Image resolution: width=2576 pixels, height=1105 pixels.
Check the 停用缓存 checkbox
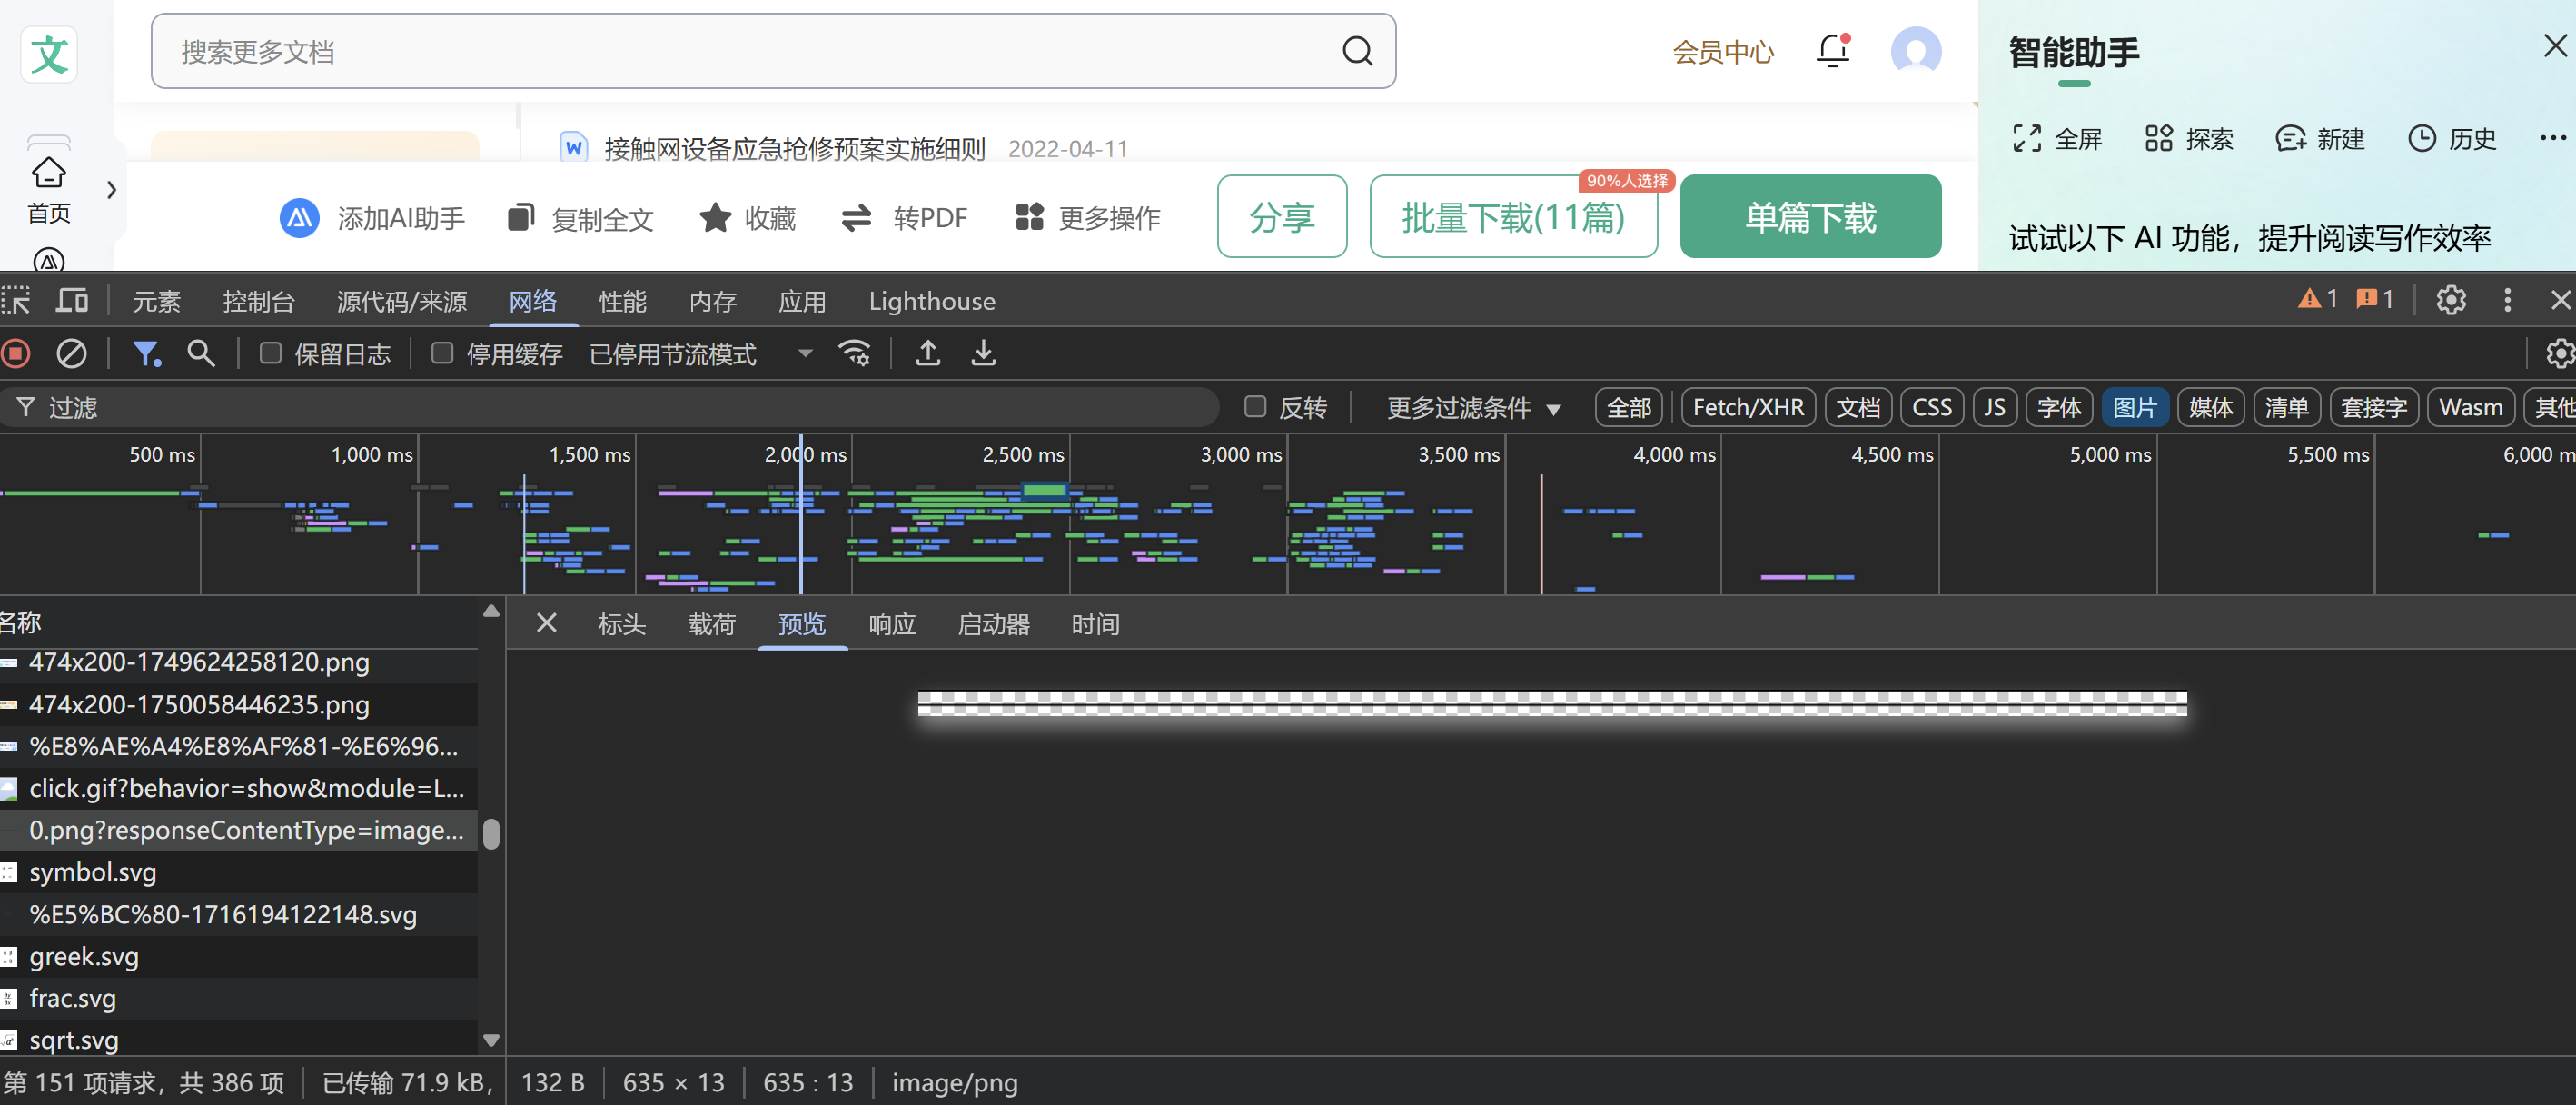(442, 353)
